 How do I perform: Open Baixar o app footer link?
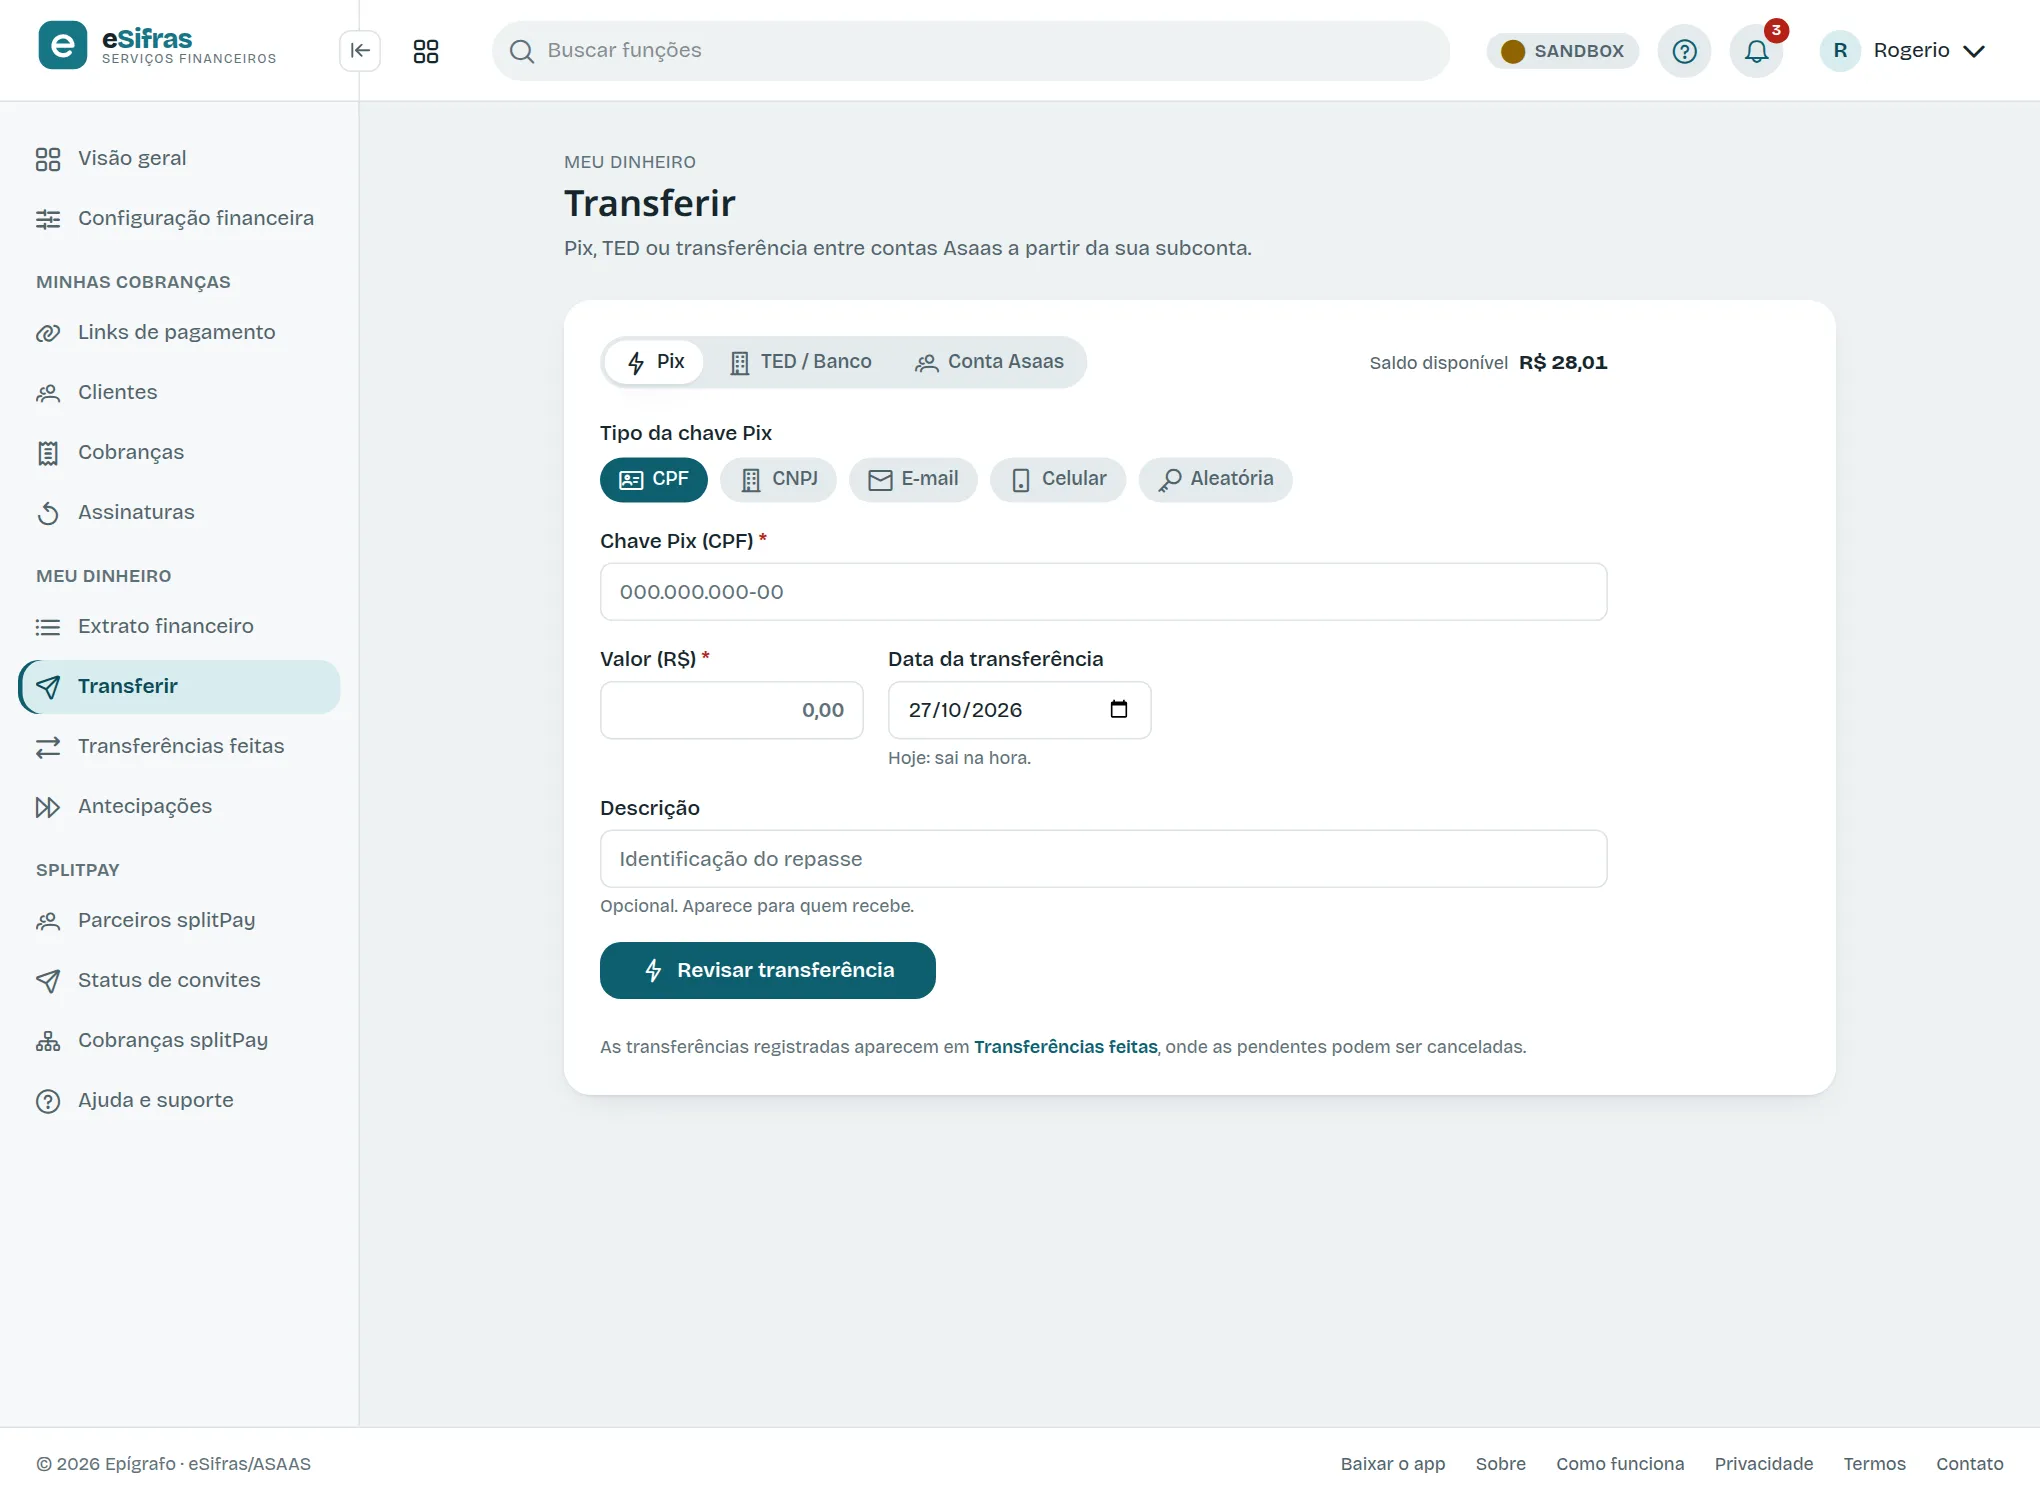pos(1393,1464)
